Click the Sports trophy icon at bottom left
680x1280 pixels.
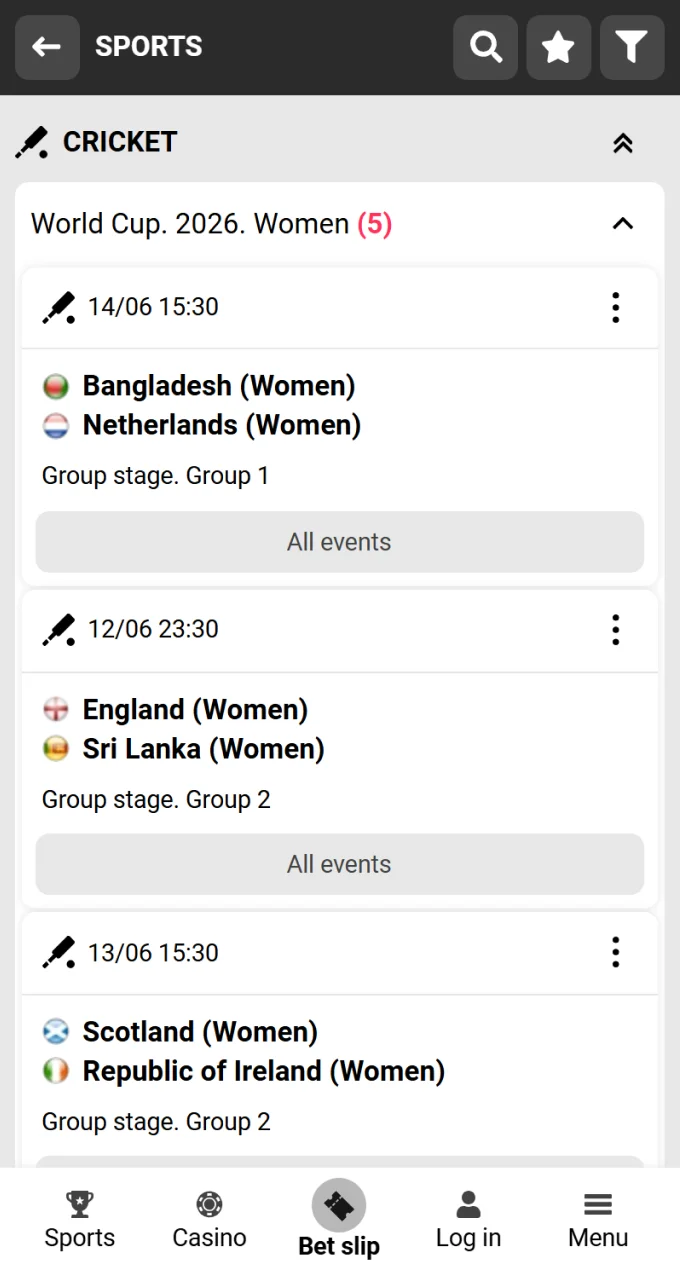point(79,1204)
